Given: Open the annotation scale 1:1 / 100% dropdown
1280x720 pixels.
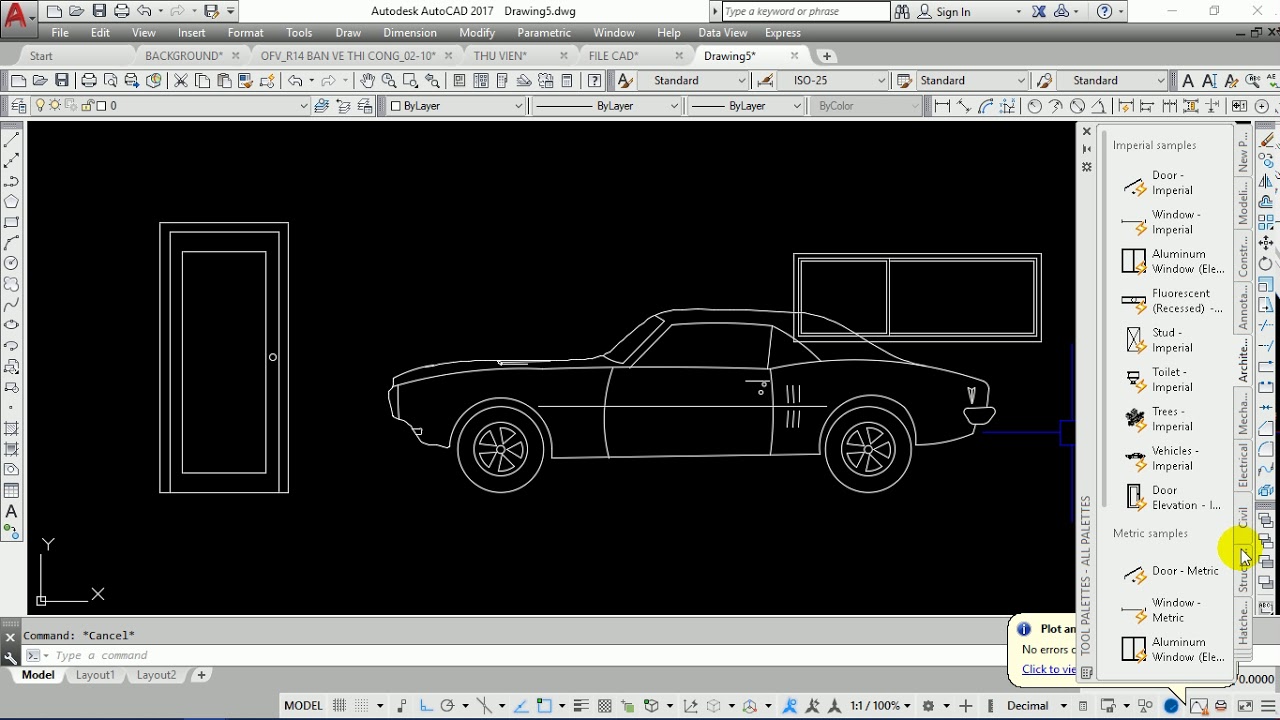Looking at the screenshot, I should [x=880, y=706].
